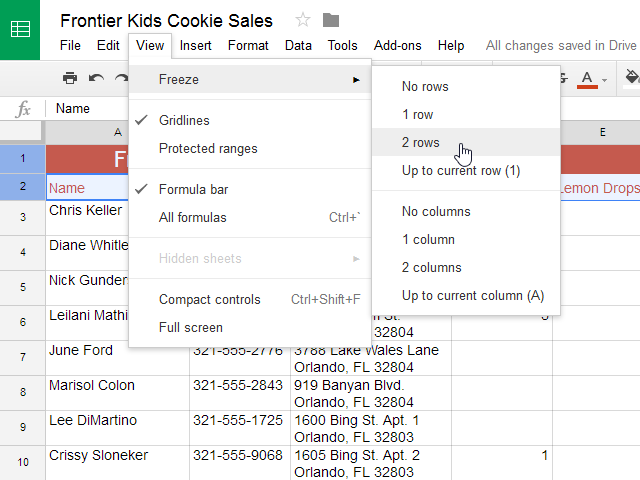Star the Frontier Kids Cookie Sales document
Screen dimensions: 640x480
[x=304, y=20]
